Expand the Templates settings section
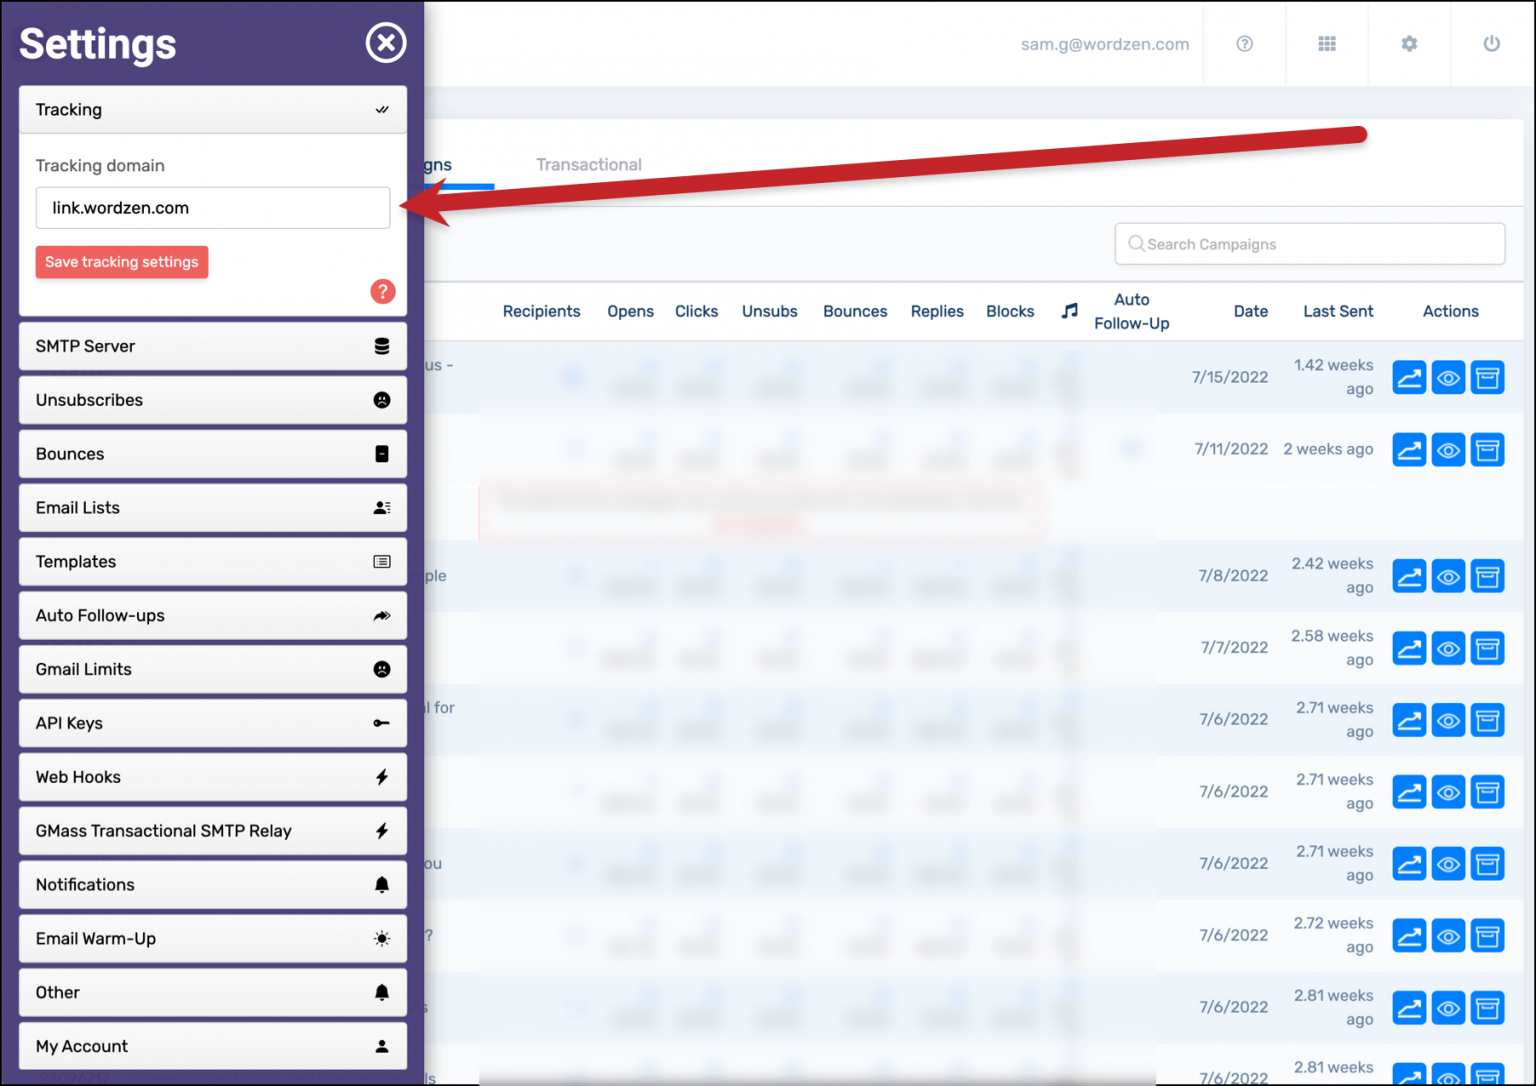Screen dimensions: 1536x1086 pyautogui.click(x=212, y=561)
